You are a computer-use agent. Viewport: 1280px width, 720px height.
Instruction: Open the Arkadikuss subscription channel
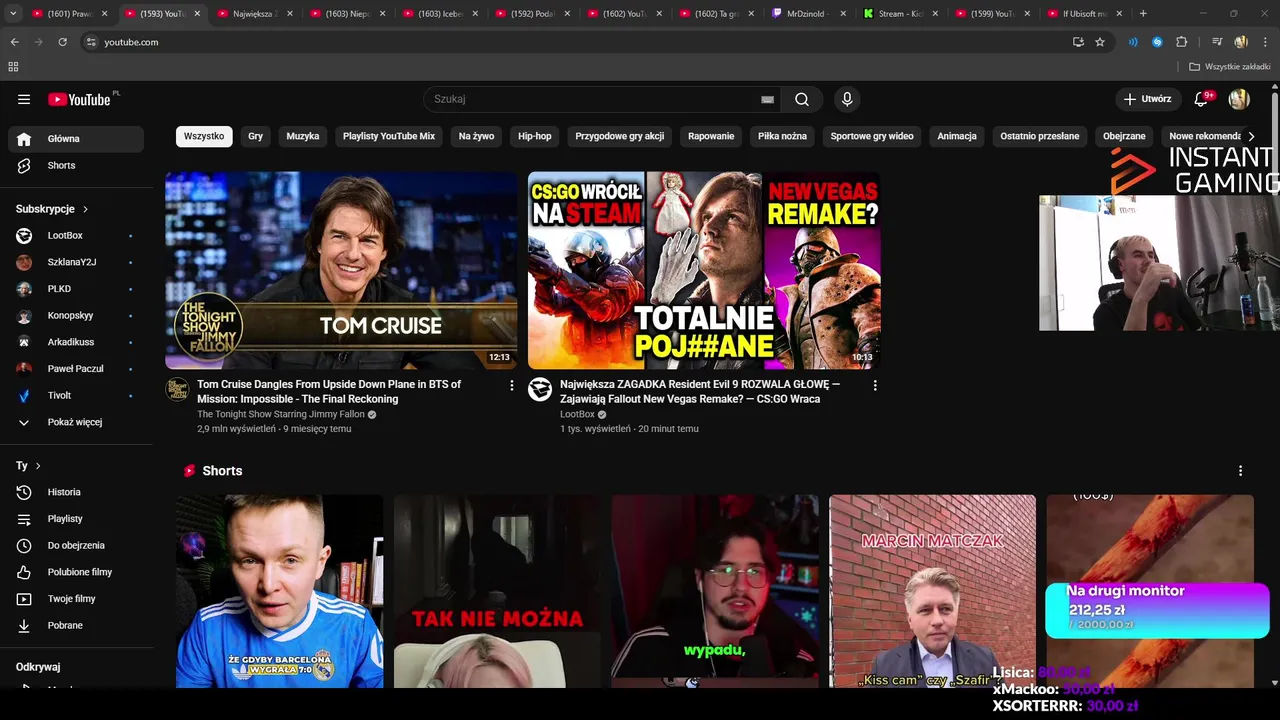(x=76, y=342)
